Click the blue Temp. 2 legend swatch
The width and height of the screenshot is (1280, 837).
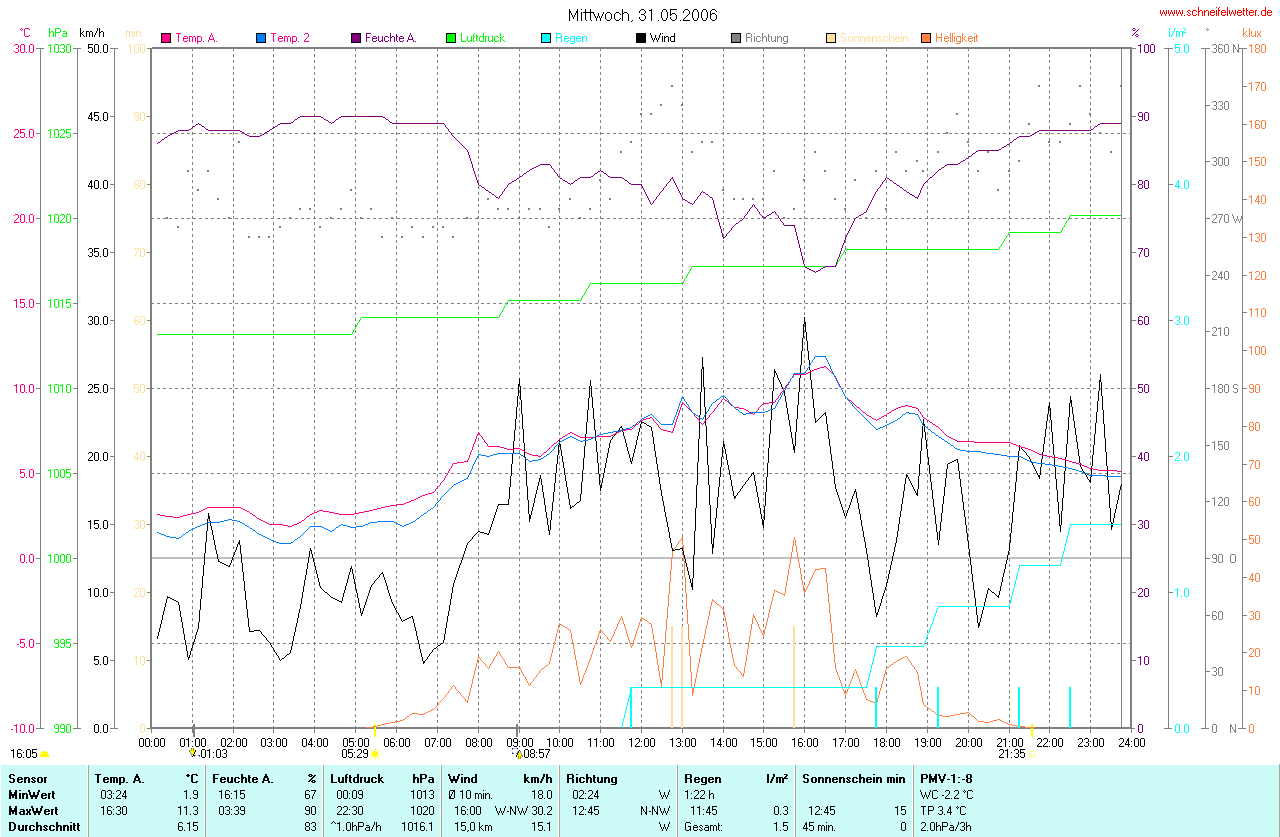pos(260,38)
